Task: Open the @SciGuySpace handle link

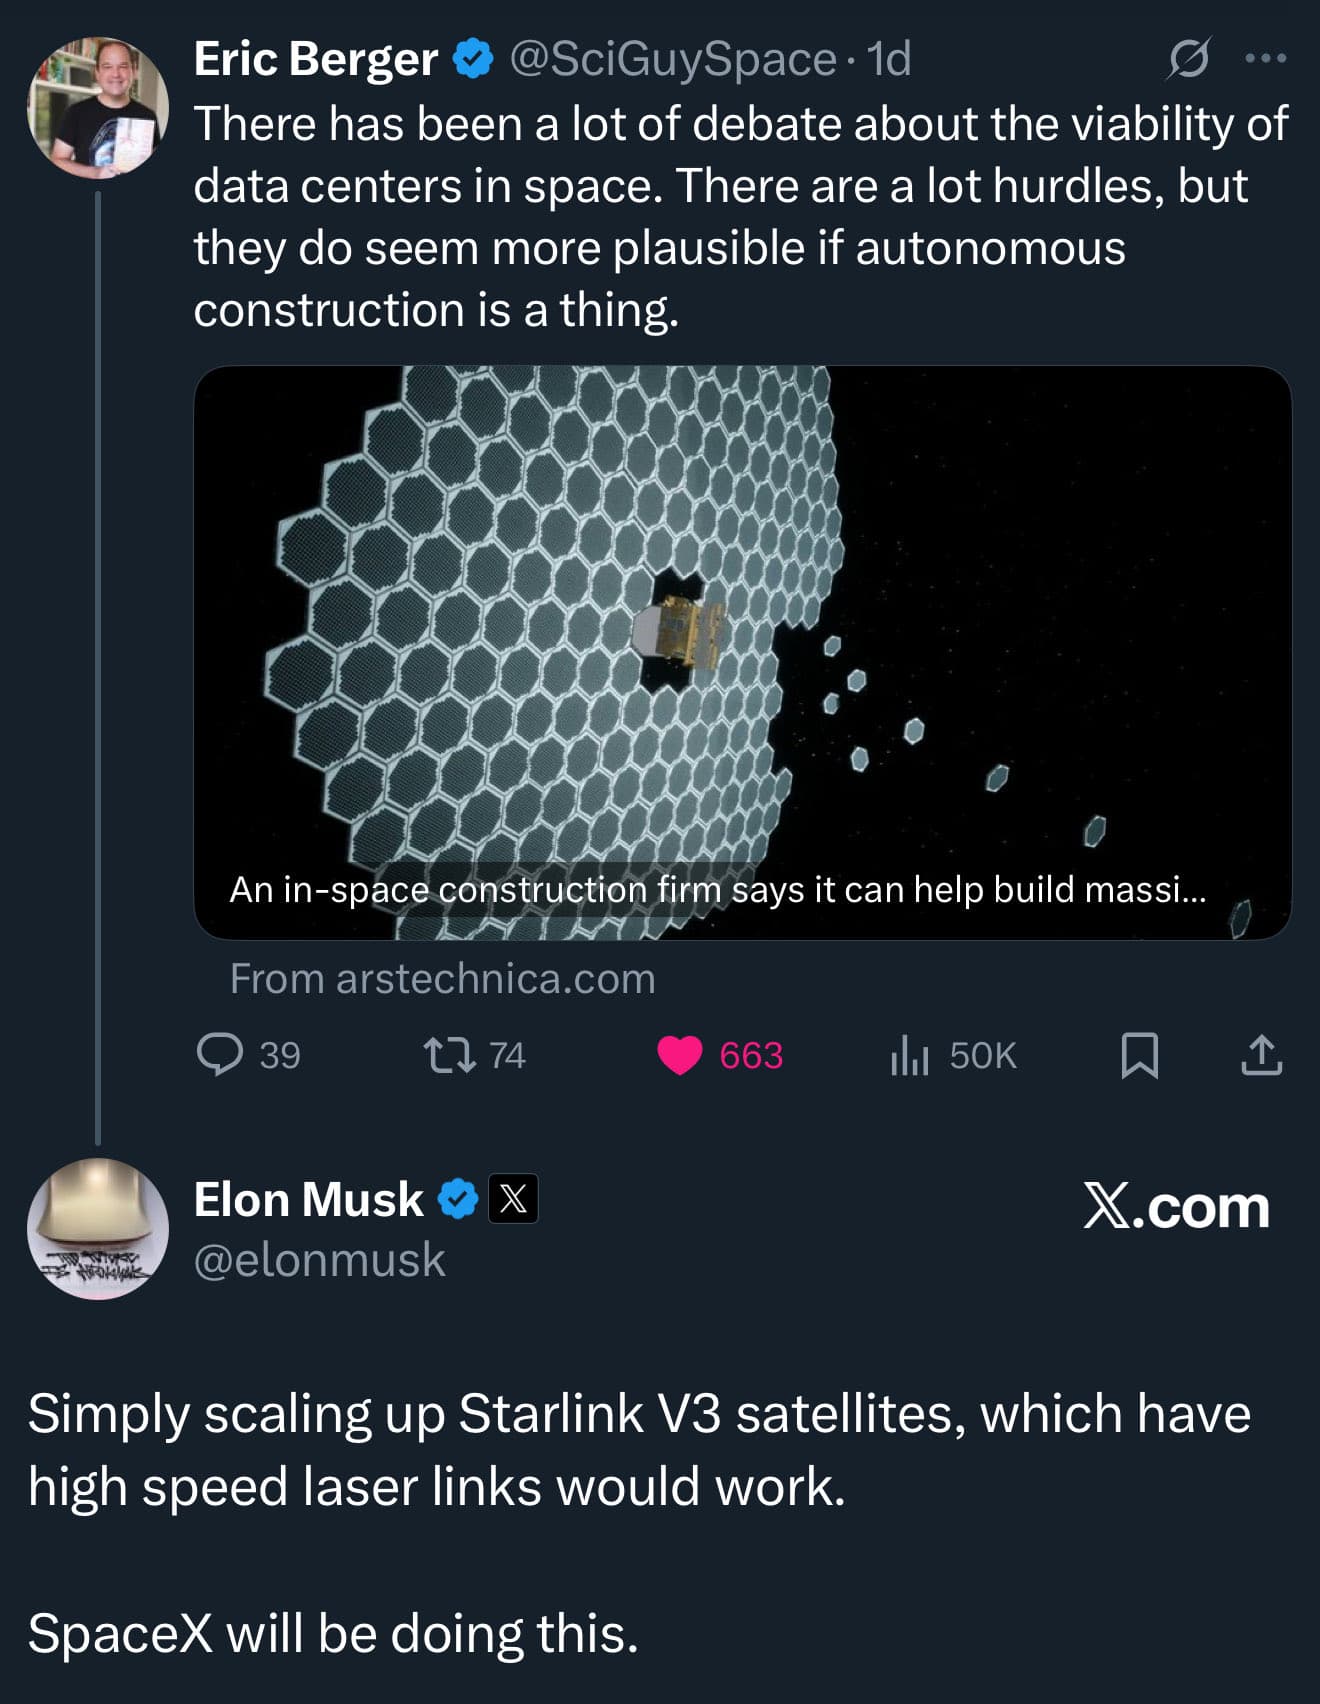Action: [672, 59]
